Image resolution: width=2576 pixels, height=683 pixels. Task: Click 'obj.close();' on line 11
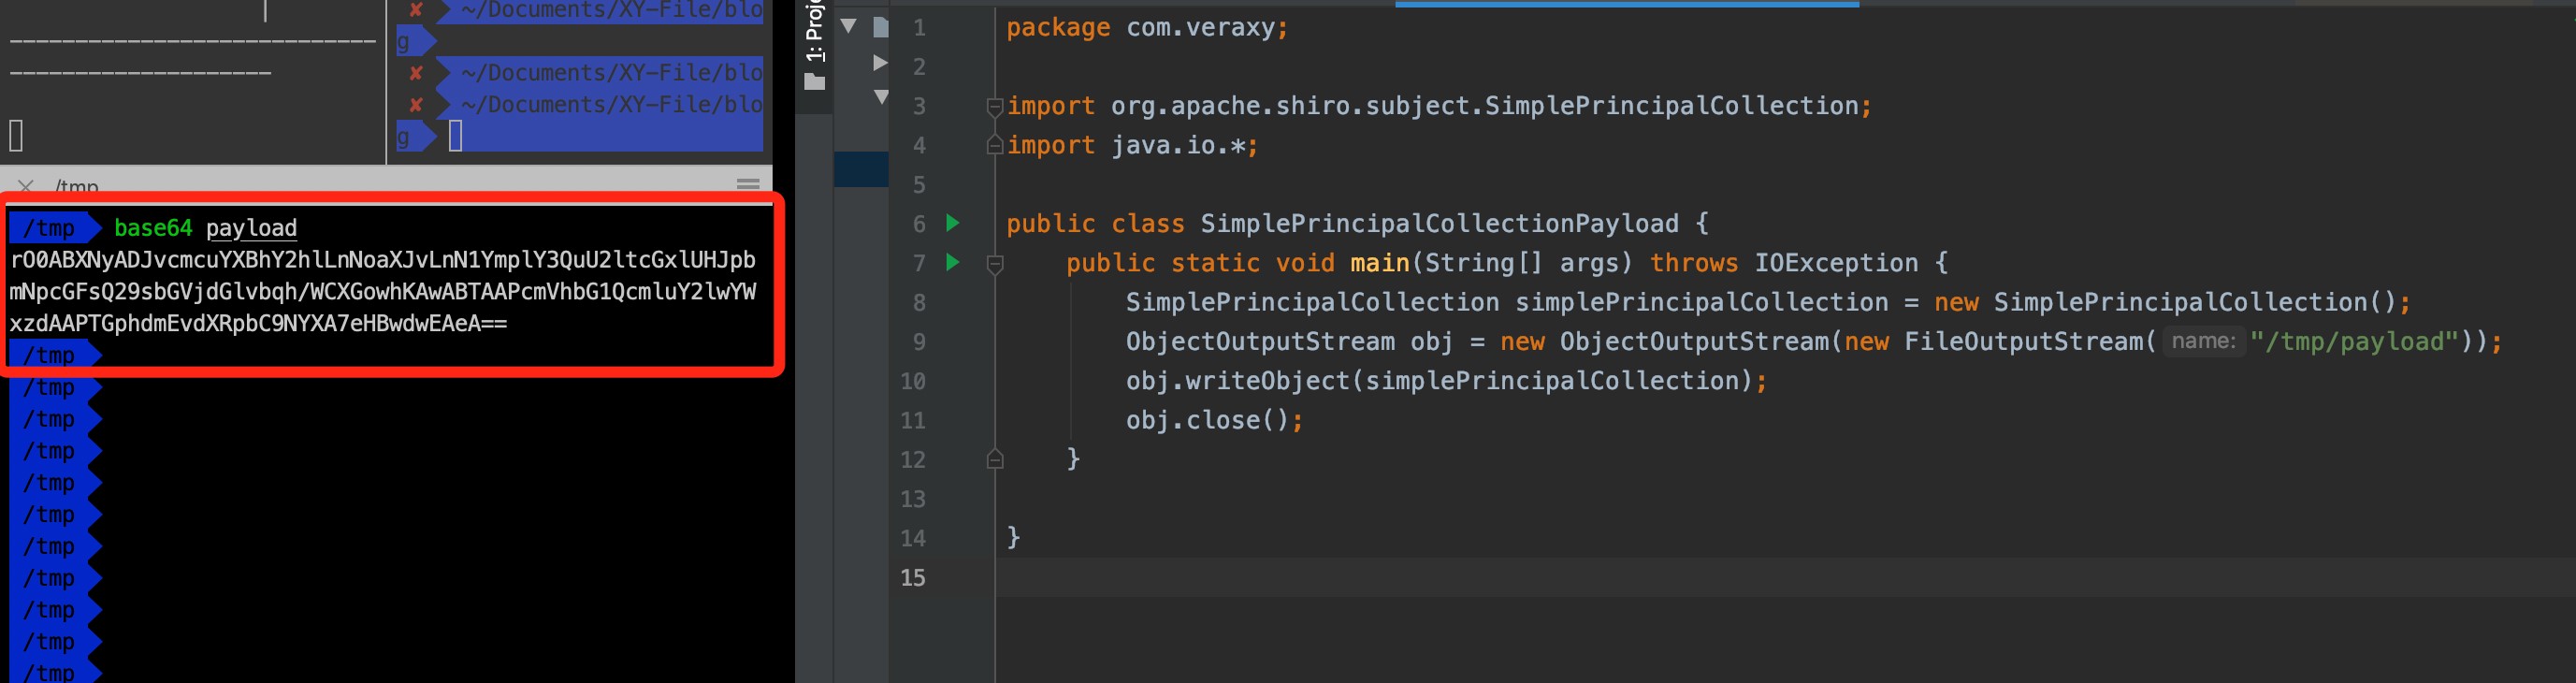[x=1214, y=420]
